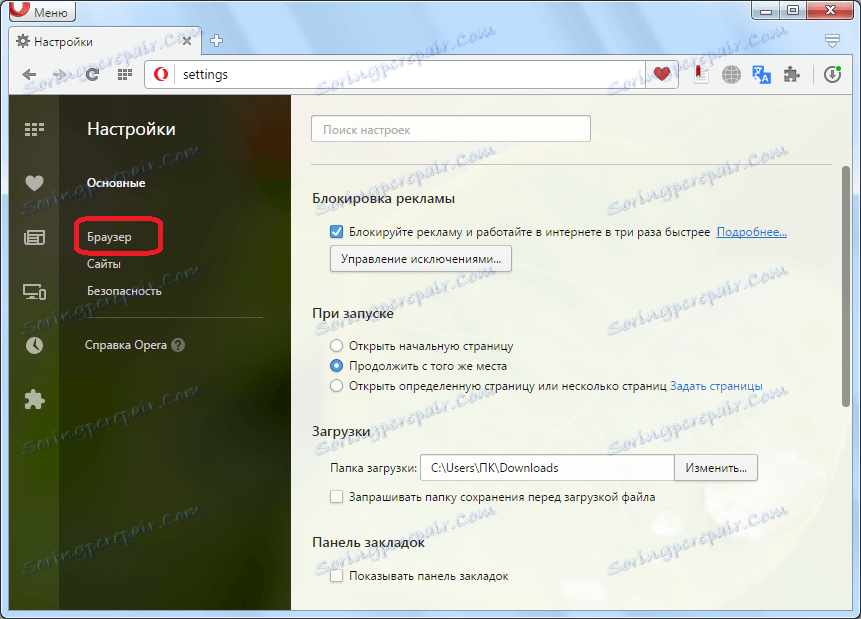Image resolution: width=861 pixels, height=619 pixels.
Task: Select the Основные settings section
Action: click(116, 183)
